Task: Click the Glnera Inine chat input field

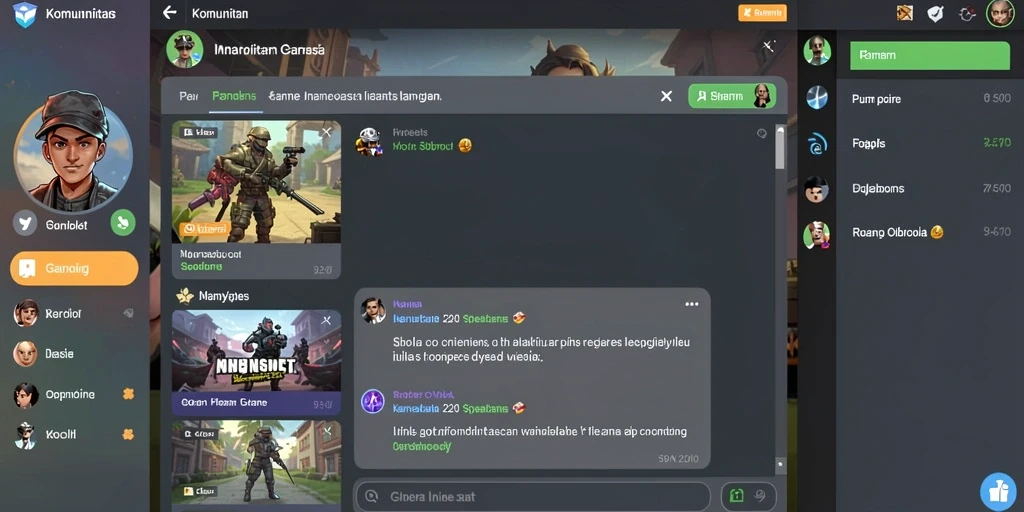Action: (532, 496)
